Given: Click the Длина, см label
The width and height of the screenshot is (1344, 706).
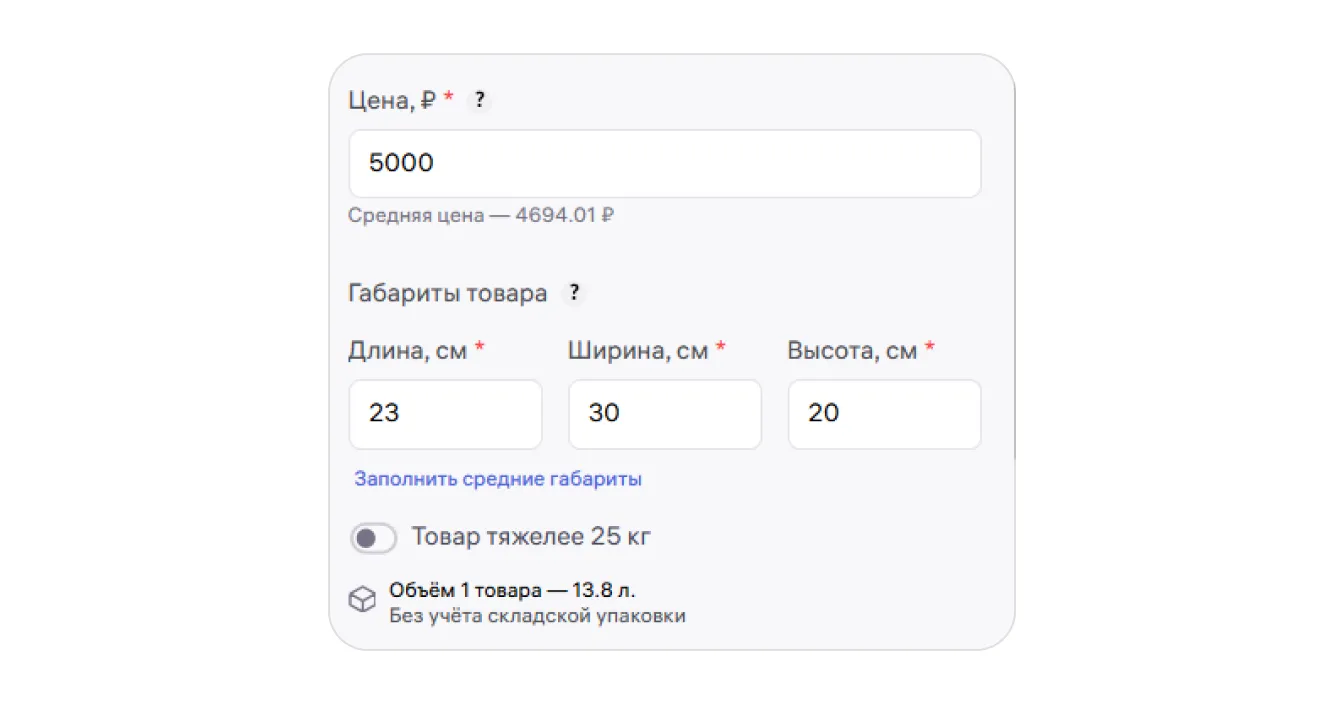Looking at the screenshot, I should click(x=408, y=351).
